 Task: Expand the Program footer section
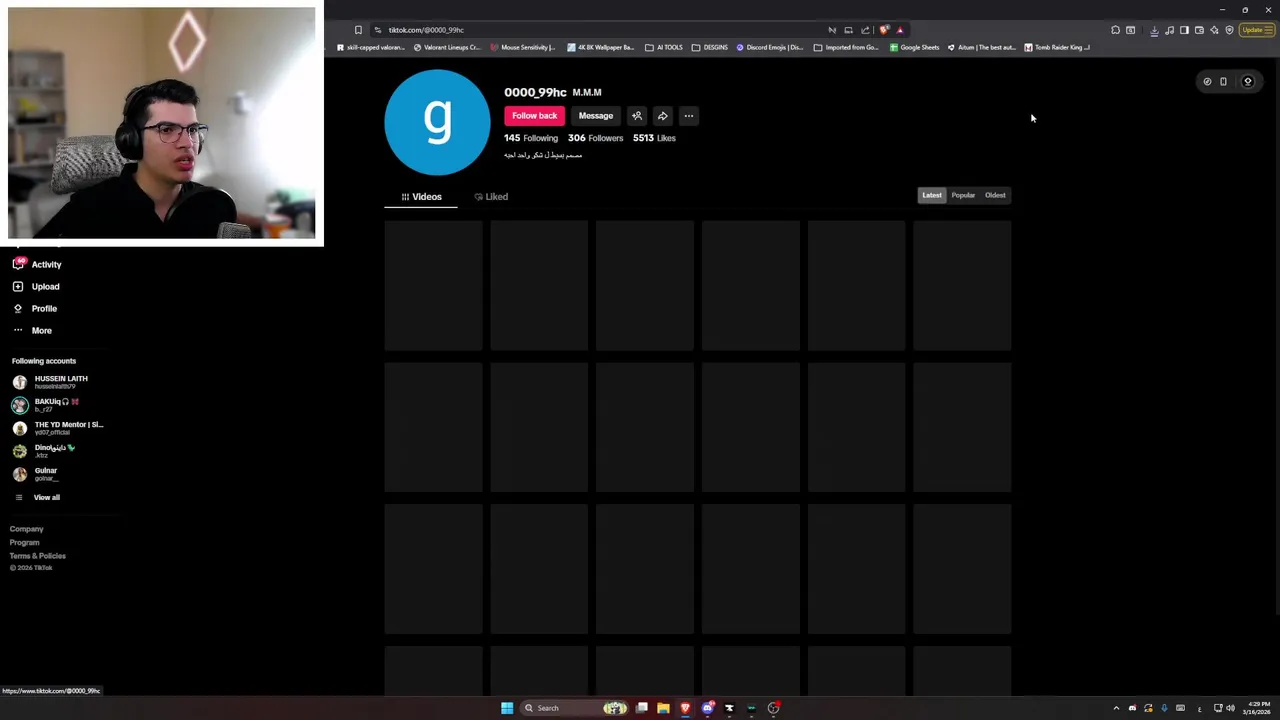25,542
